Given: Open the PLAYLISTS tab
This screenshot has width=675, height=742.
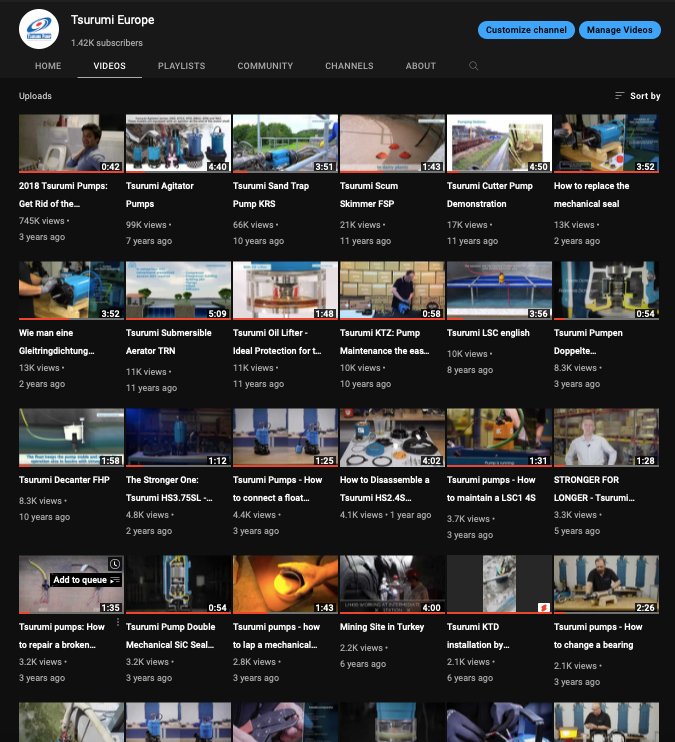Looking at the screenshot, I should coord(181,66).
